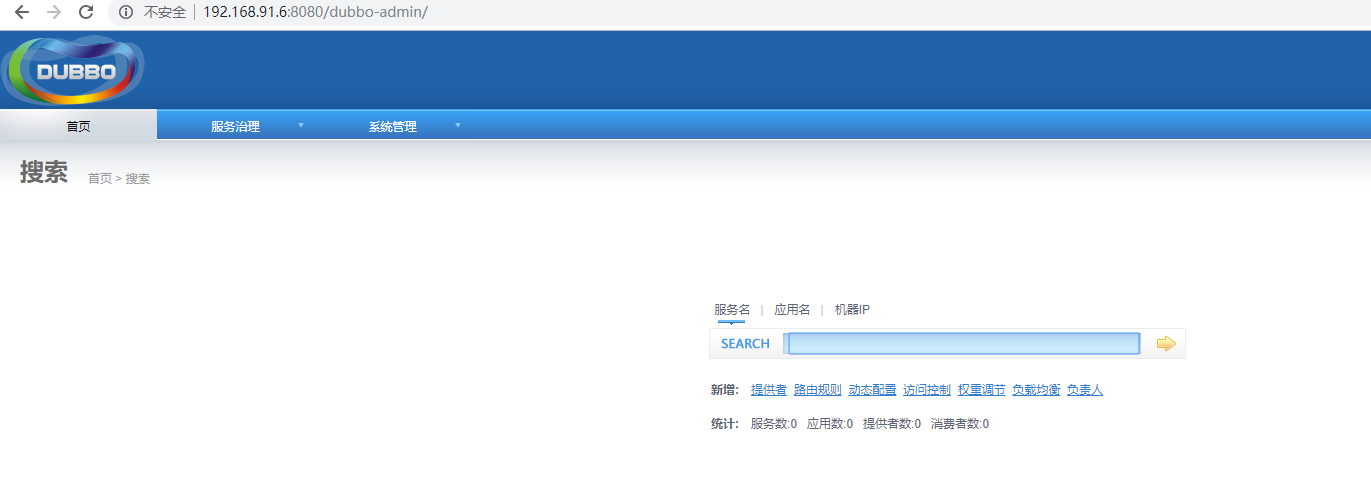Screen dimensions: 1371x489
Task: Click the 访问控制 link
Action: [927, 390]
